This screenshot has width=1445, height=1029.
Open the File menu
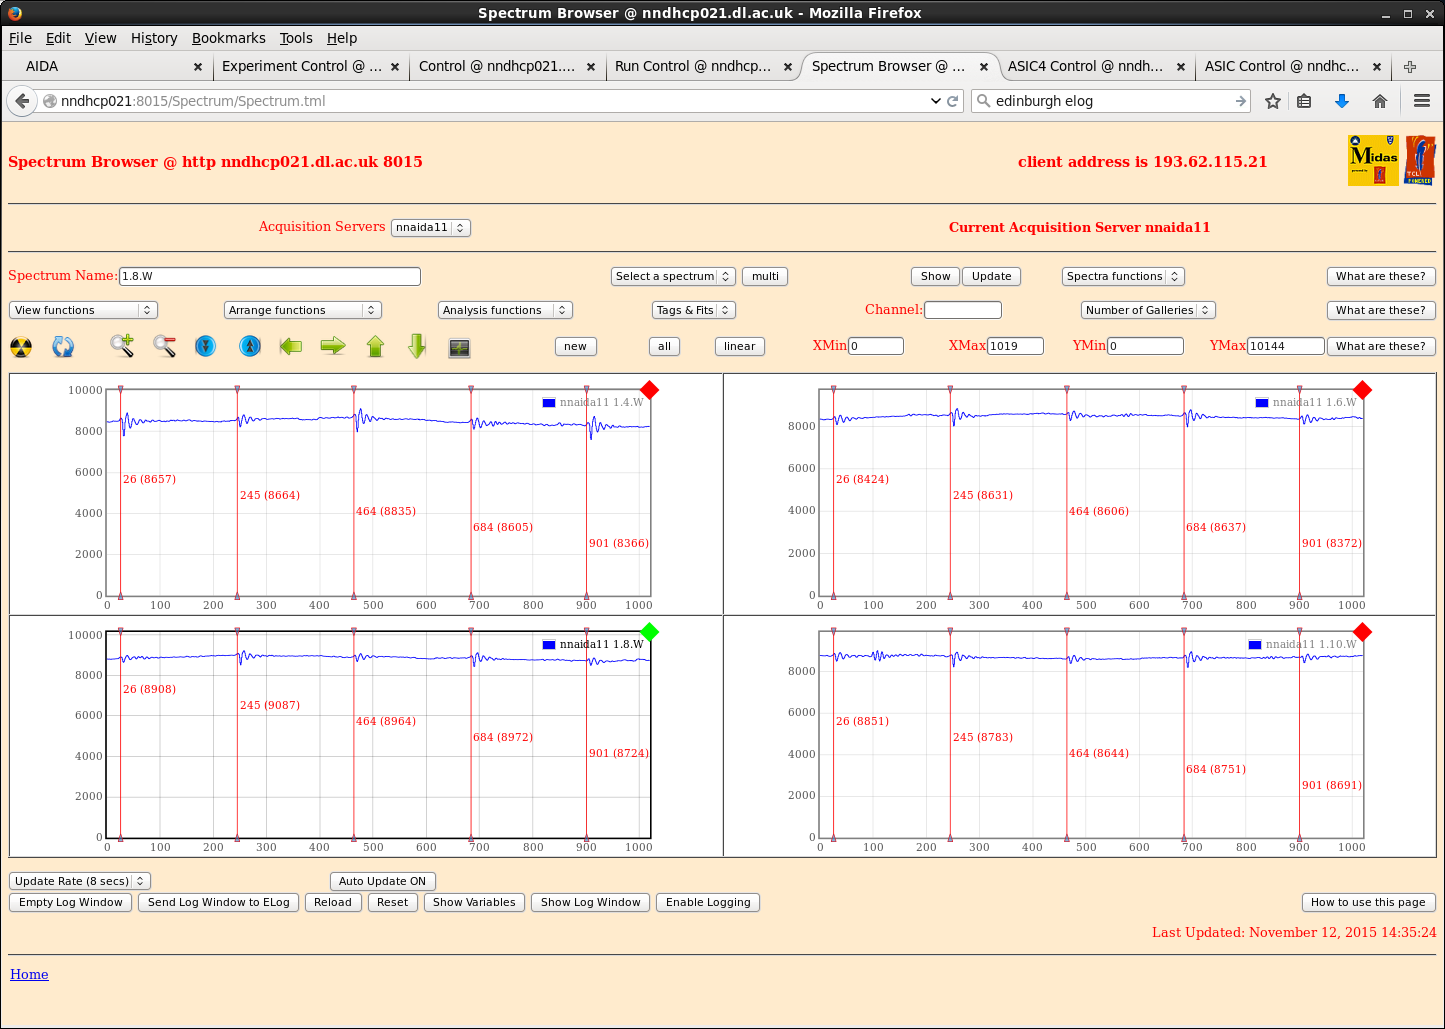point(20,38)
